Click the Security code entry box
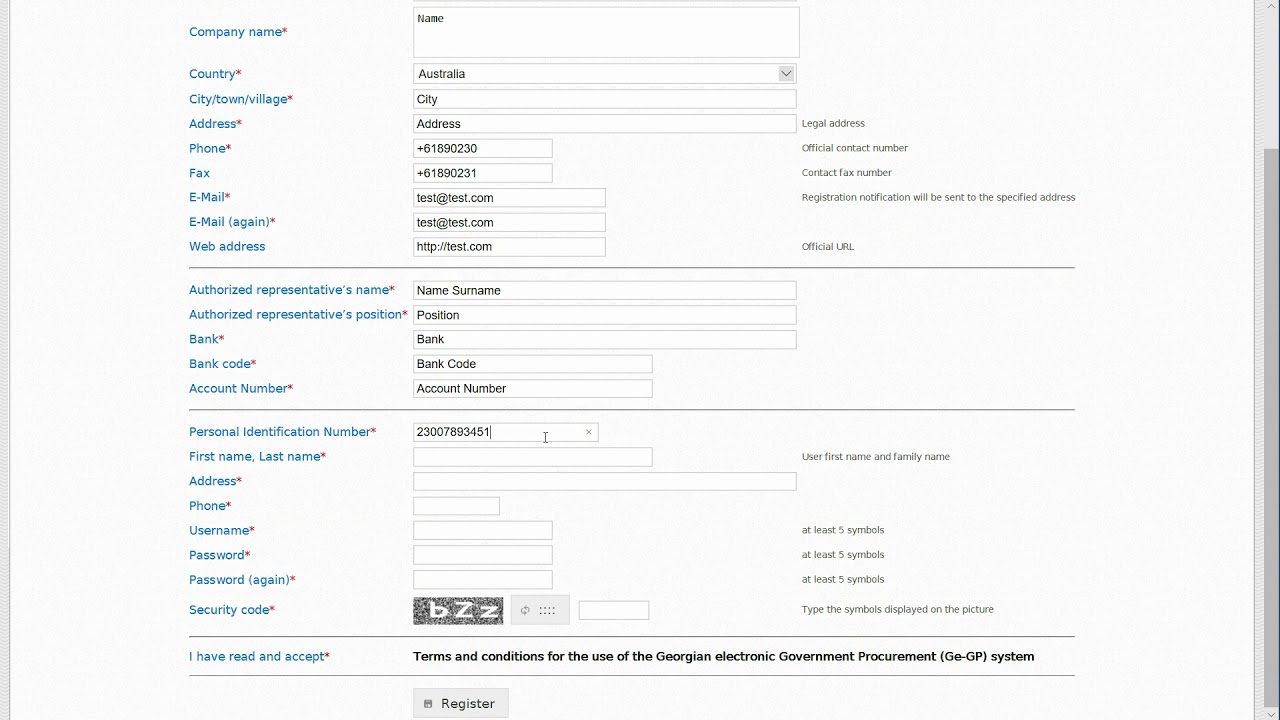1280x720 pixels. pos(614,610)
